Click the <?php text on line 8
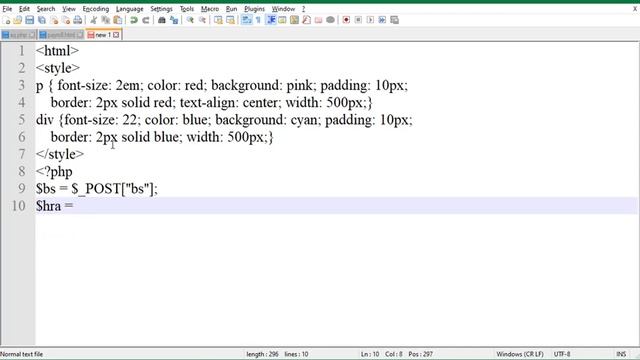Image resolution: width=640 pixels, height=360 pixels. (54, 172)
